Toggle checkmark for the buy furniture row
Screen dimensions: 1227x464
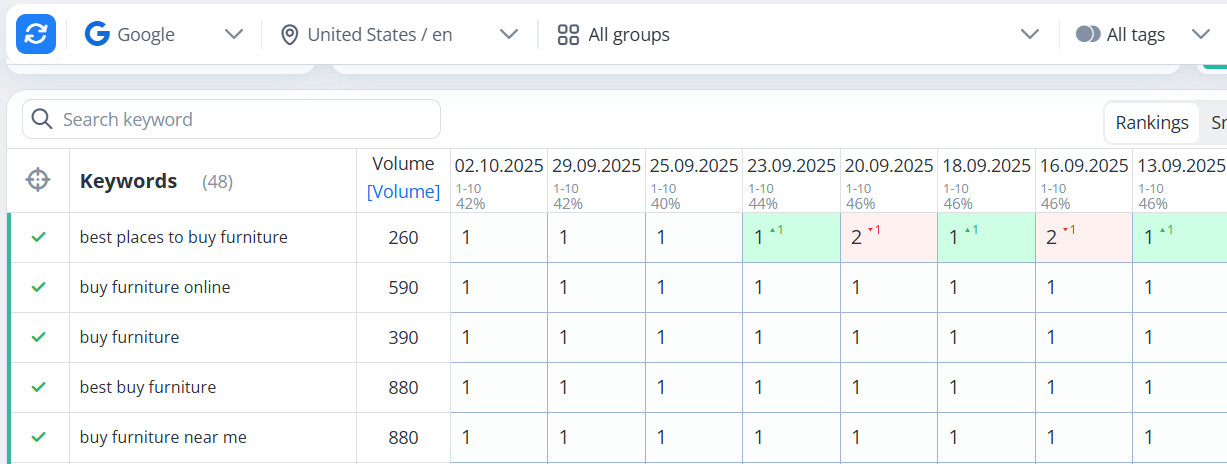point(38,337)
